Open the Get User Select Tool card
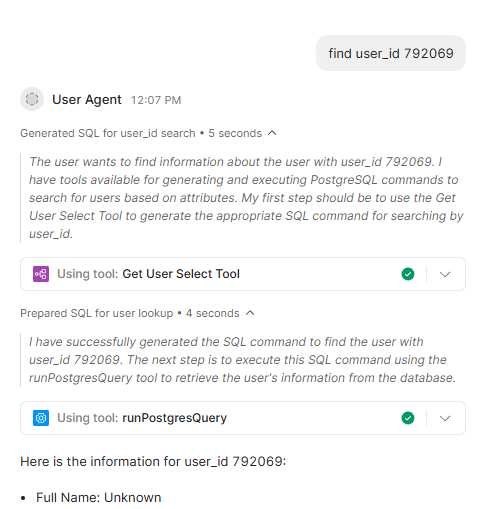498x509 pixels. pyautogui.click(x=243, y=274)
